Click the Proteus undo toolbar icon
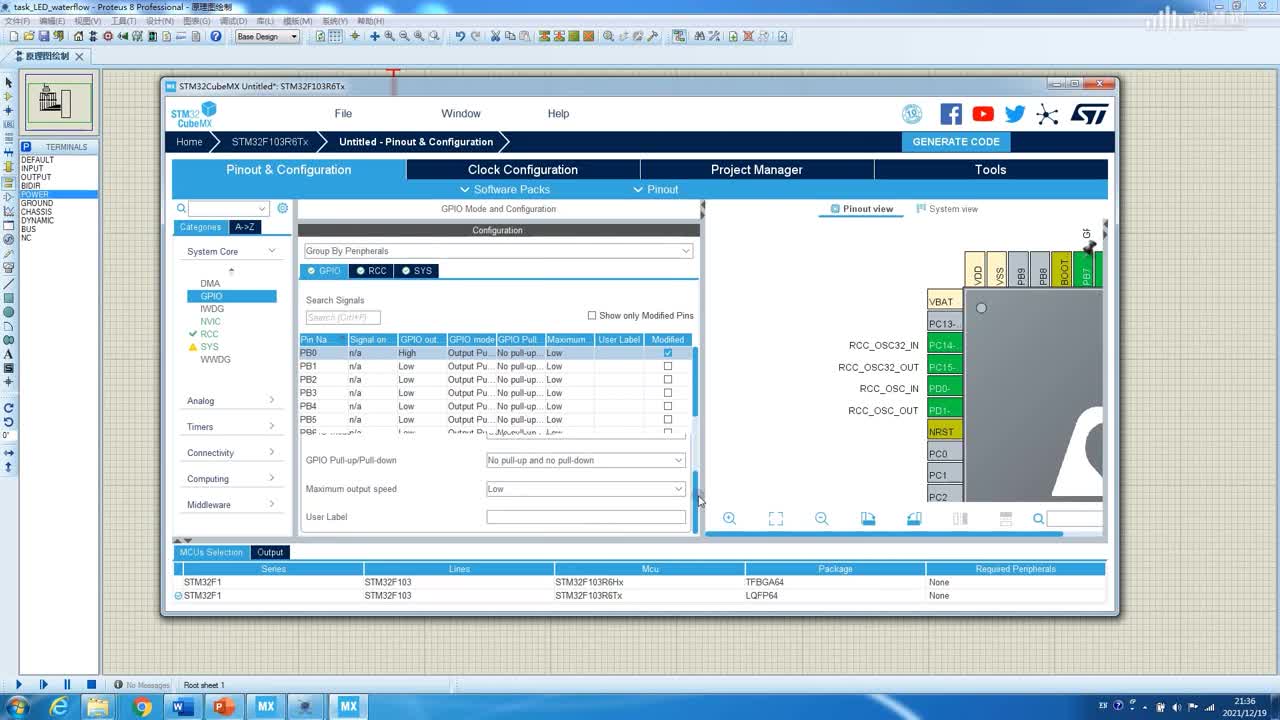 (x=460, y=36)
